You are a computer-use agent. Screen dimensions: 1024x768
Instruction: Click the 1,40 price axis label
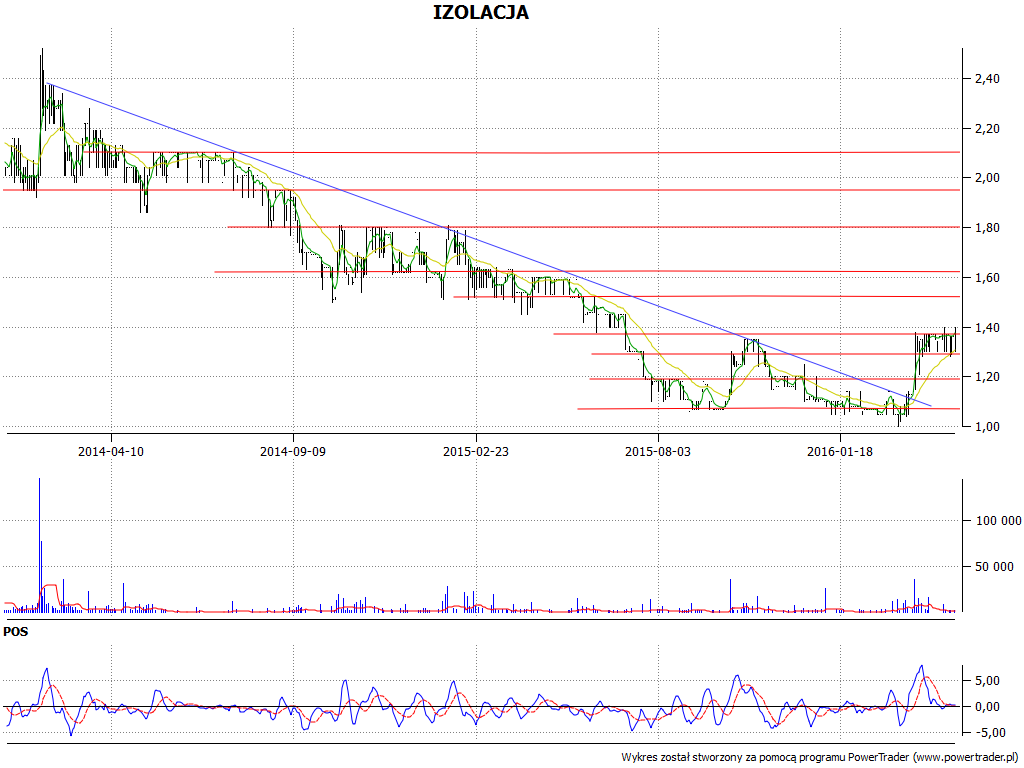click(x=987, y=328)
